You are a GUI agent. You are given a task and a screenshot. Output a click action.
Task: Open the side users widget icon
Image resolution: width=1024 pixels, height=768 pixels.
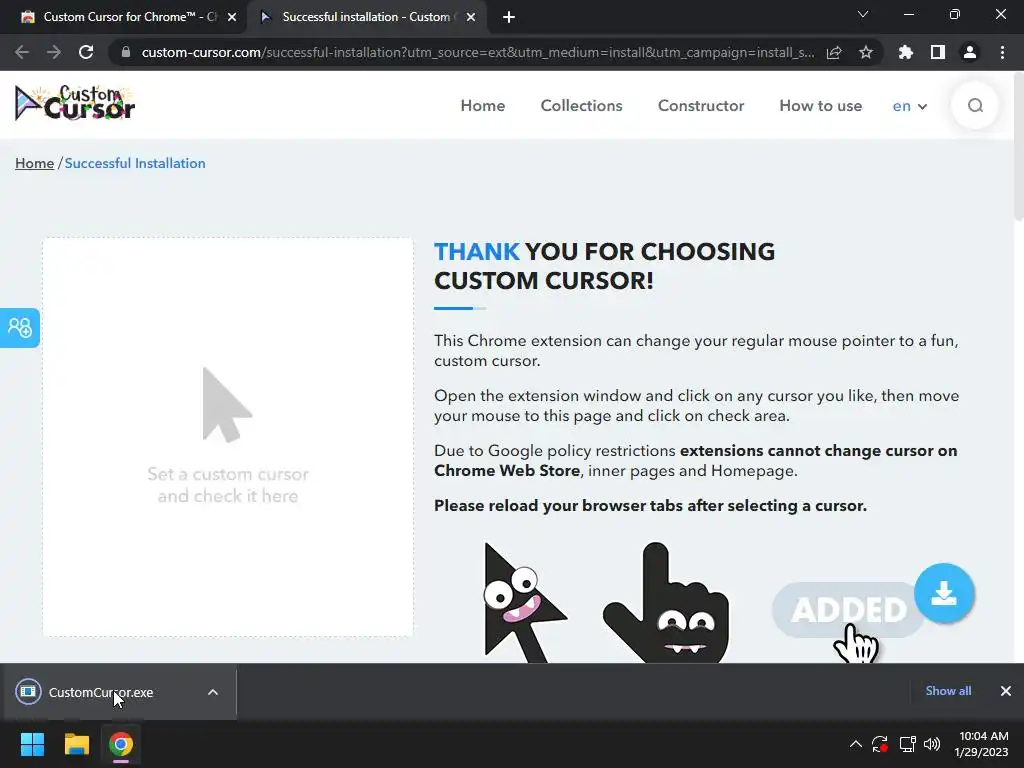point(20,327)
